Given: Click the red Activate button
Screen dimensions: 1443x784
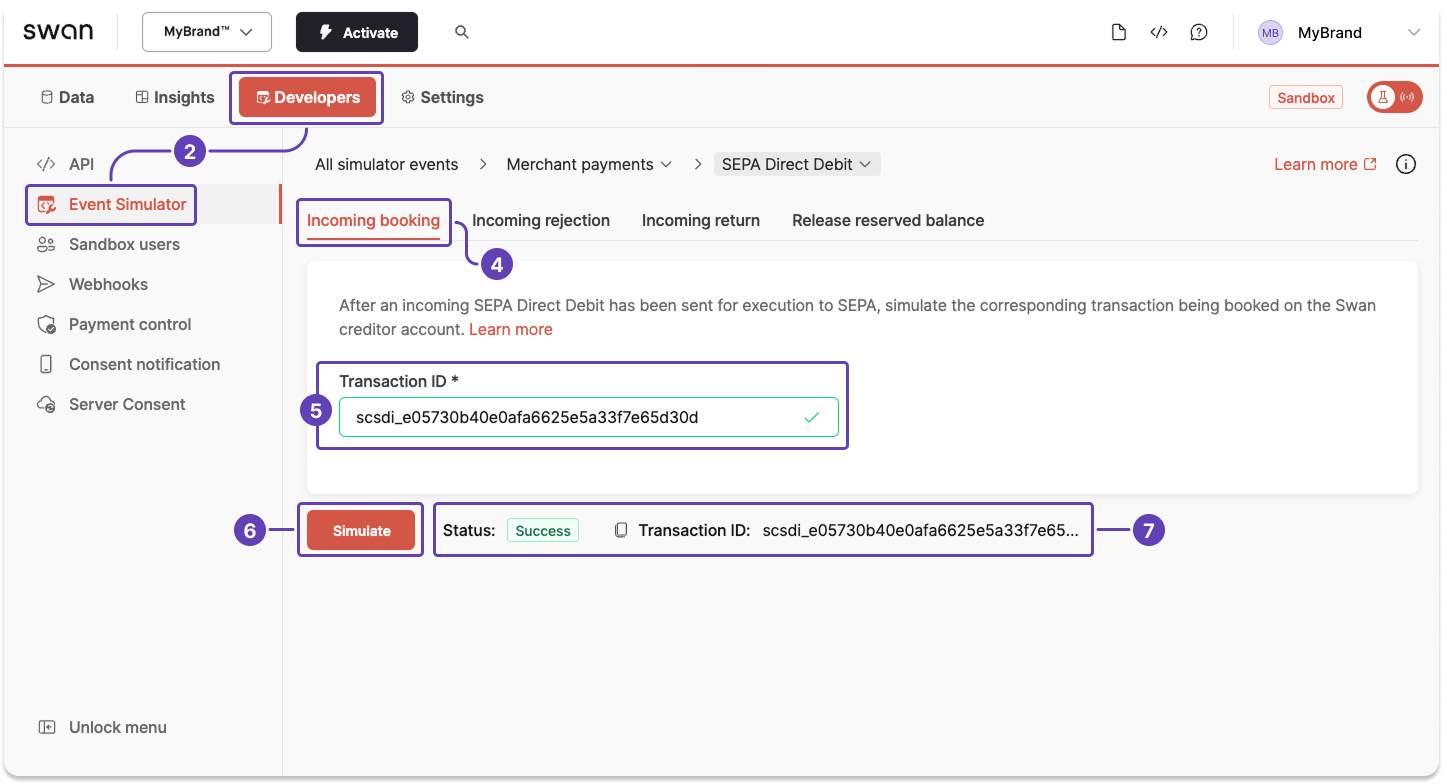Looking at the screenshot, I should point(356,31).
